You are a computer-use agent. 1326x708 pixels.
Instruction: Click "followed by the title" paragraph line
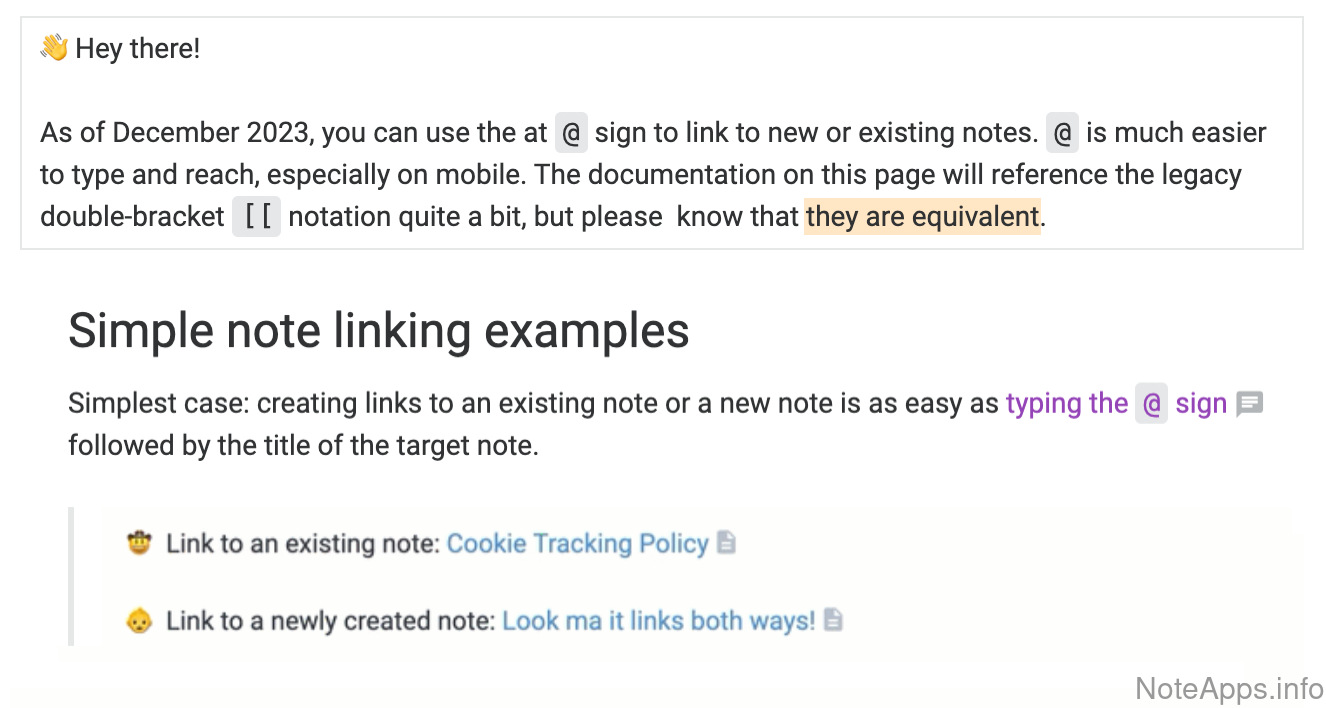(x=303, y=445)
